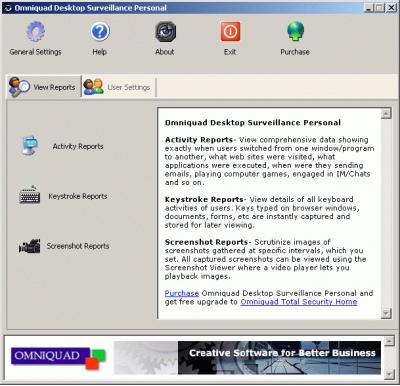Open General Settings gear icon
The height and width of the screenshot is (386, 400).
(x=35, y=31)
